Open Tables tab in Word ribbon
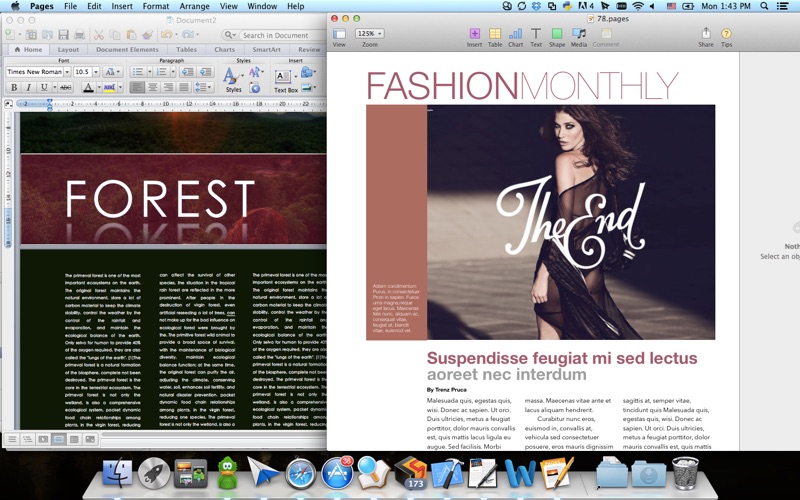800x500 pixels. (186, 49)
